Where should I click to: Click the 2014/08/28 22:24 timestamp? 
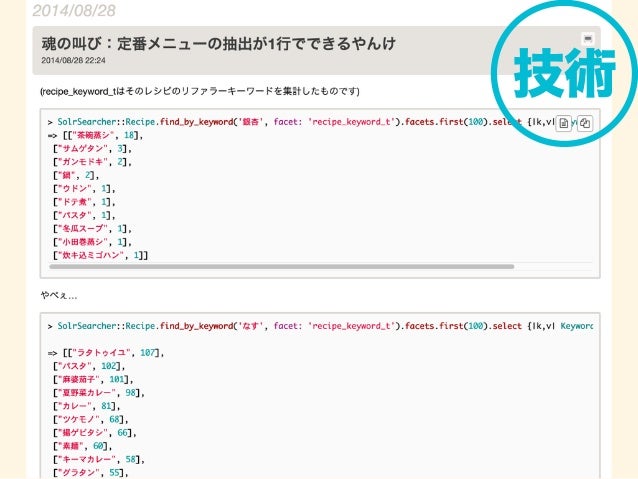coord(73,60)
